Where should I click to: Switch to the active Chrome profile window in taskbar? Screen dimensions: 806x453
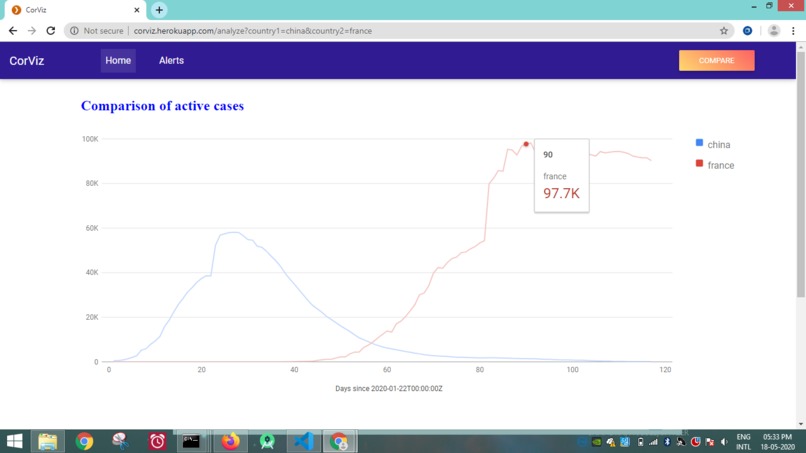[339, 441]
